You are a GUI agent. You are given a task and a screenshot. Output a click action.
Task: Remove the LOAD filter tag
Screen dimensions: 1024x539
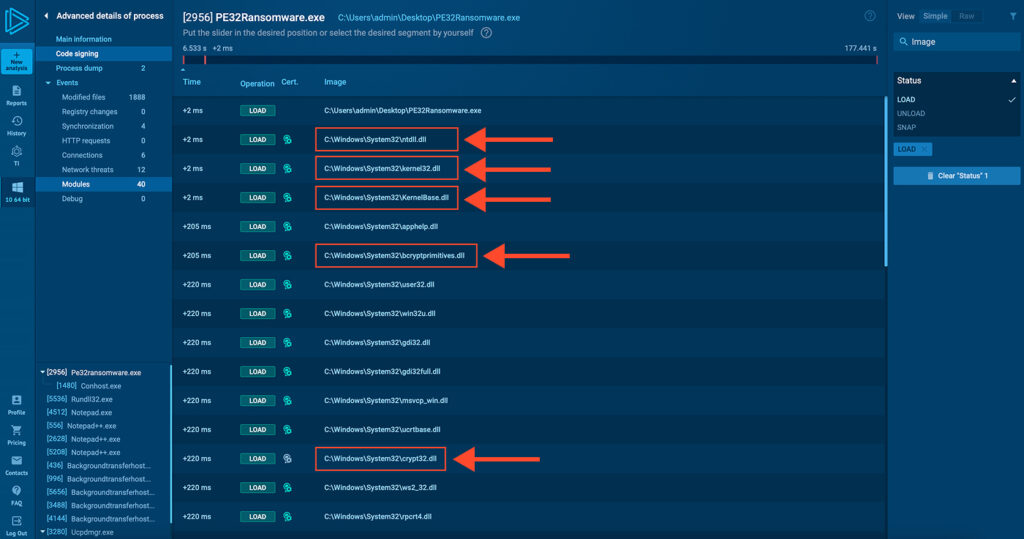(925, 149)
